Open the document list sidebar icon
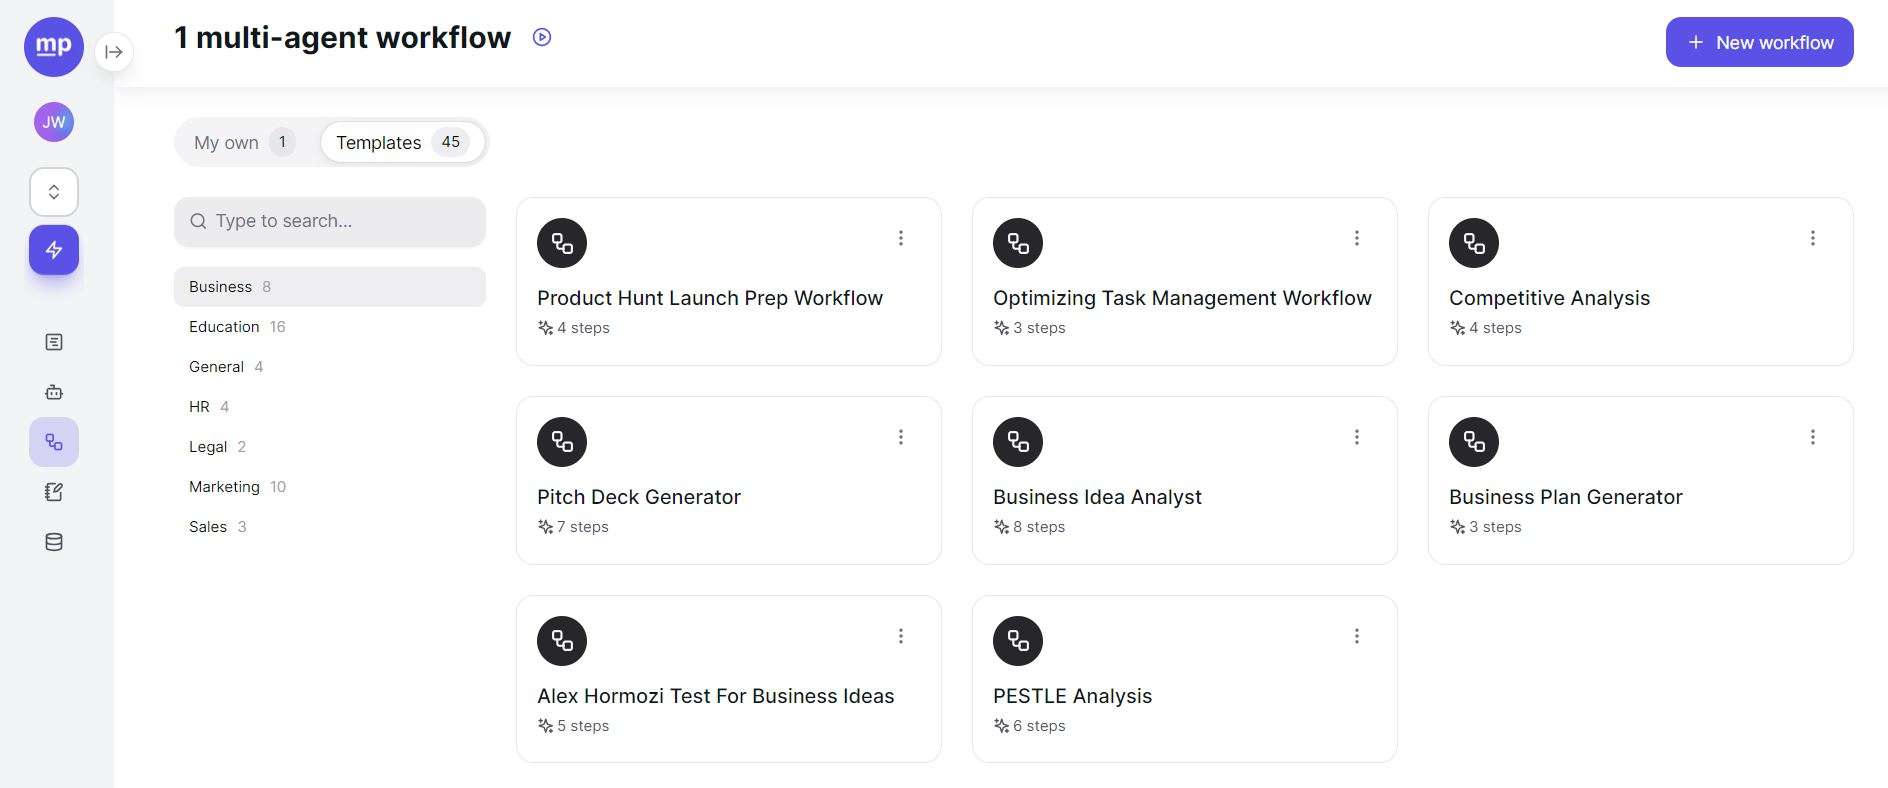The height and width of the screenshot is (788, 1888). (54, 342)
